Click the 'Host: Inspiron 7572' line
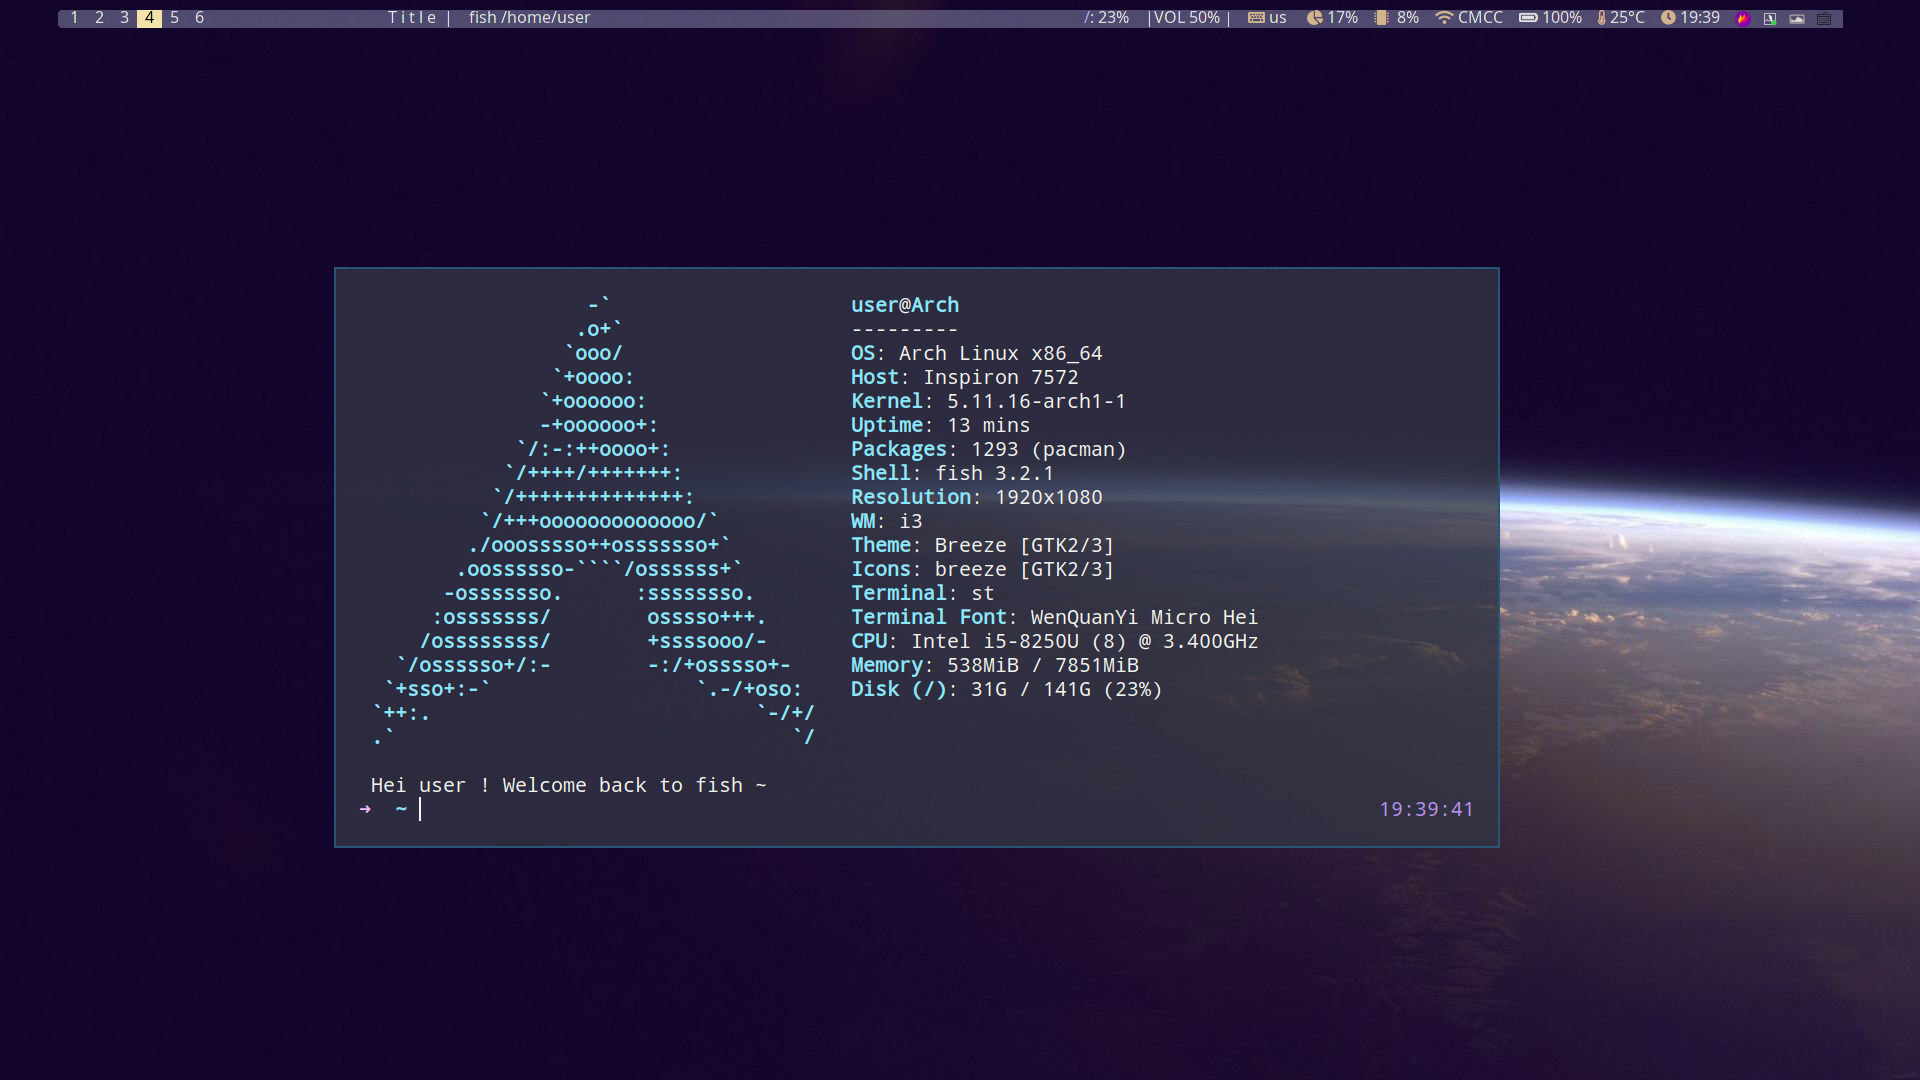Image resolution: width=1920 pixels, height=1080 pixels. click(x=965, y=377)
